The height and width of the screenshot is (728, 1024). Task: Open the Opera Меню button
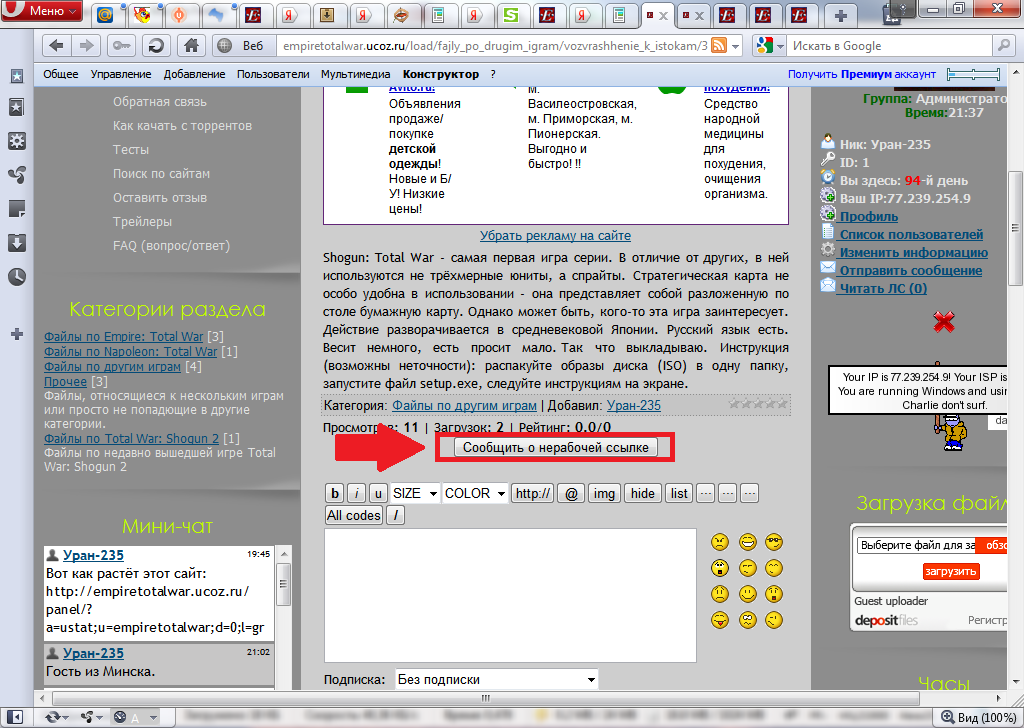pos(42,10)
